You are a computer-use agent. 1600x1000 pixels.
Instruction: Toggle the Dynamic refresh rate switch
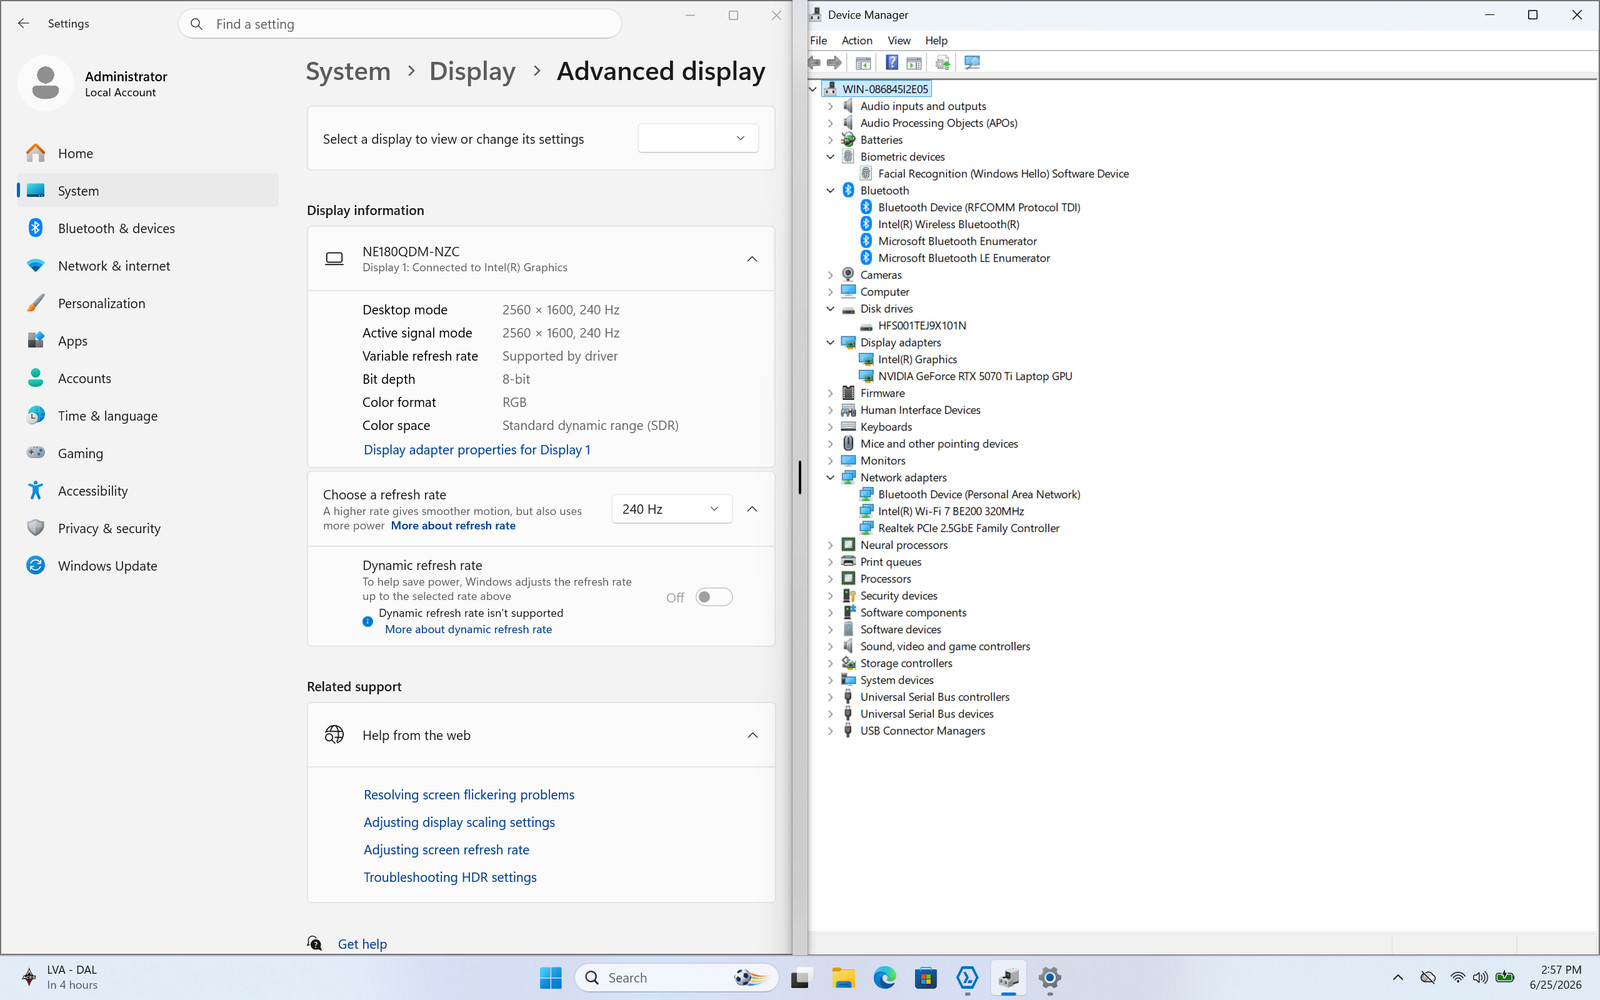(714, 597)
